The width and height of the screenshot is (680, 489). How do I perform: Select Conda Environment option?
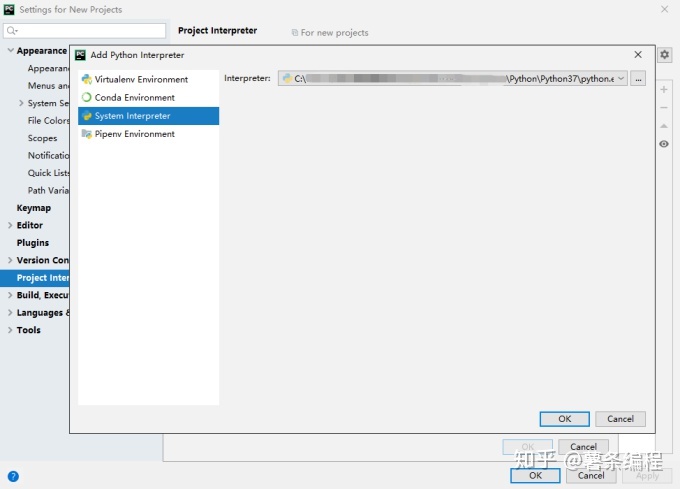click(148, 98)
